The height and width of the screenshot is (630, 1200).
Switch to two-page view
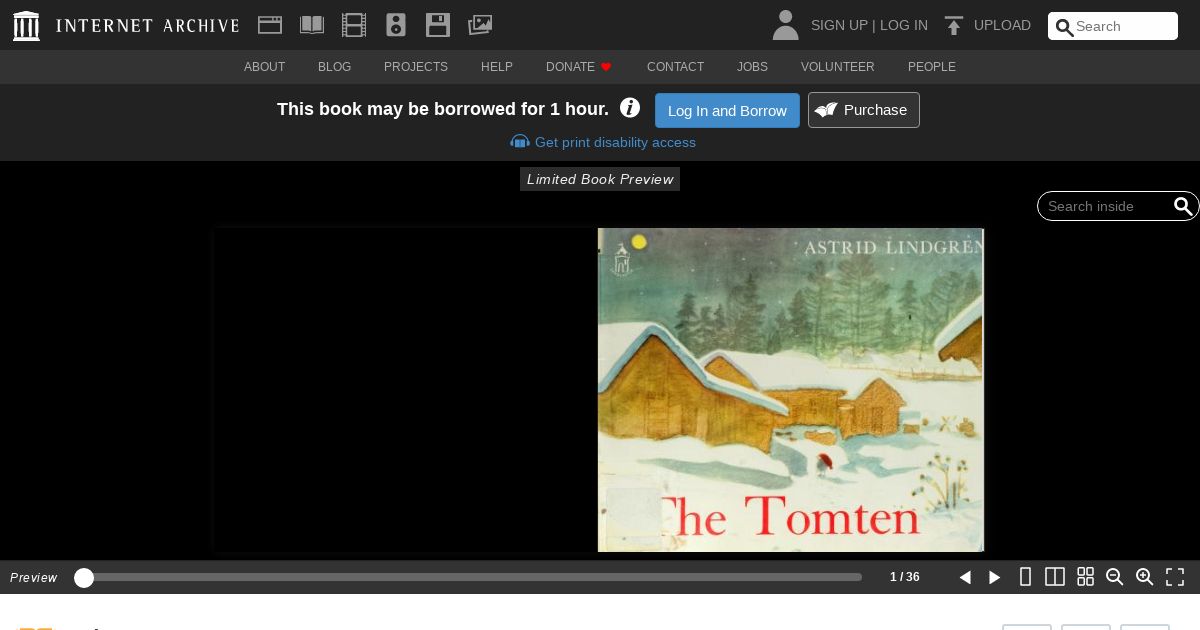1055,577
